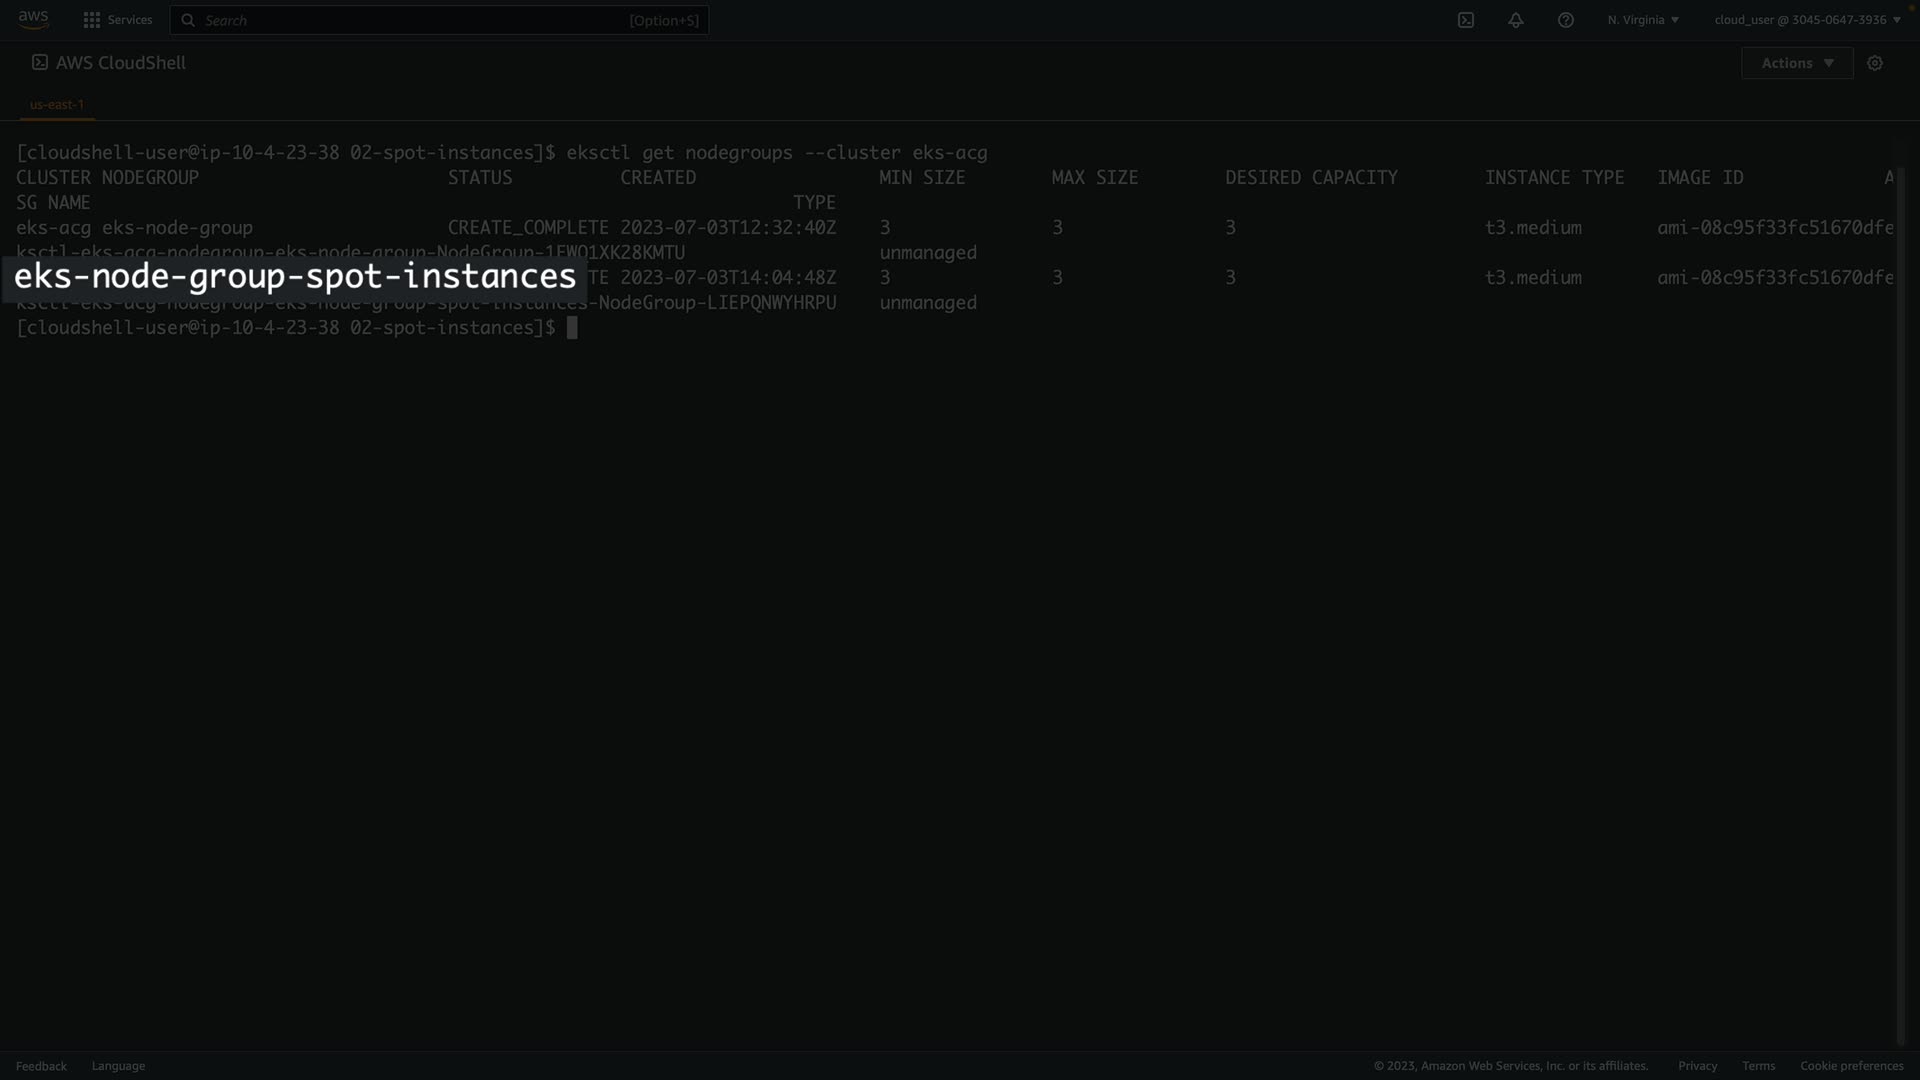1920x1080 pixels.
Task: Open the Services grid menu
Action: tap(92, 20)
